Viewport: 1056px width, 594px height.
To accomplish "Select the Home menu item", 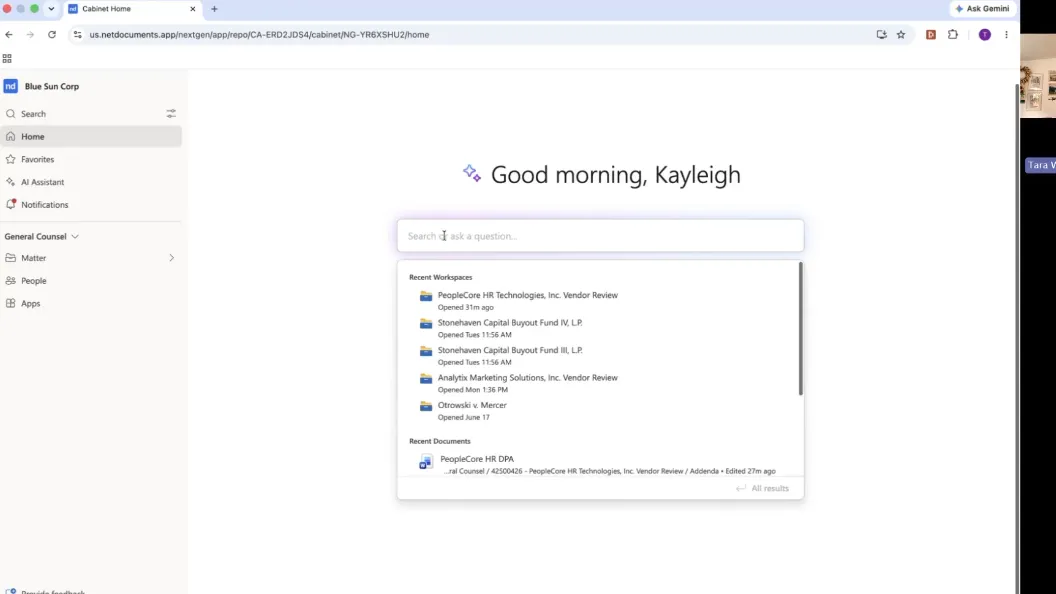I will click(x=91, y=137).
